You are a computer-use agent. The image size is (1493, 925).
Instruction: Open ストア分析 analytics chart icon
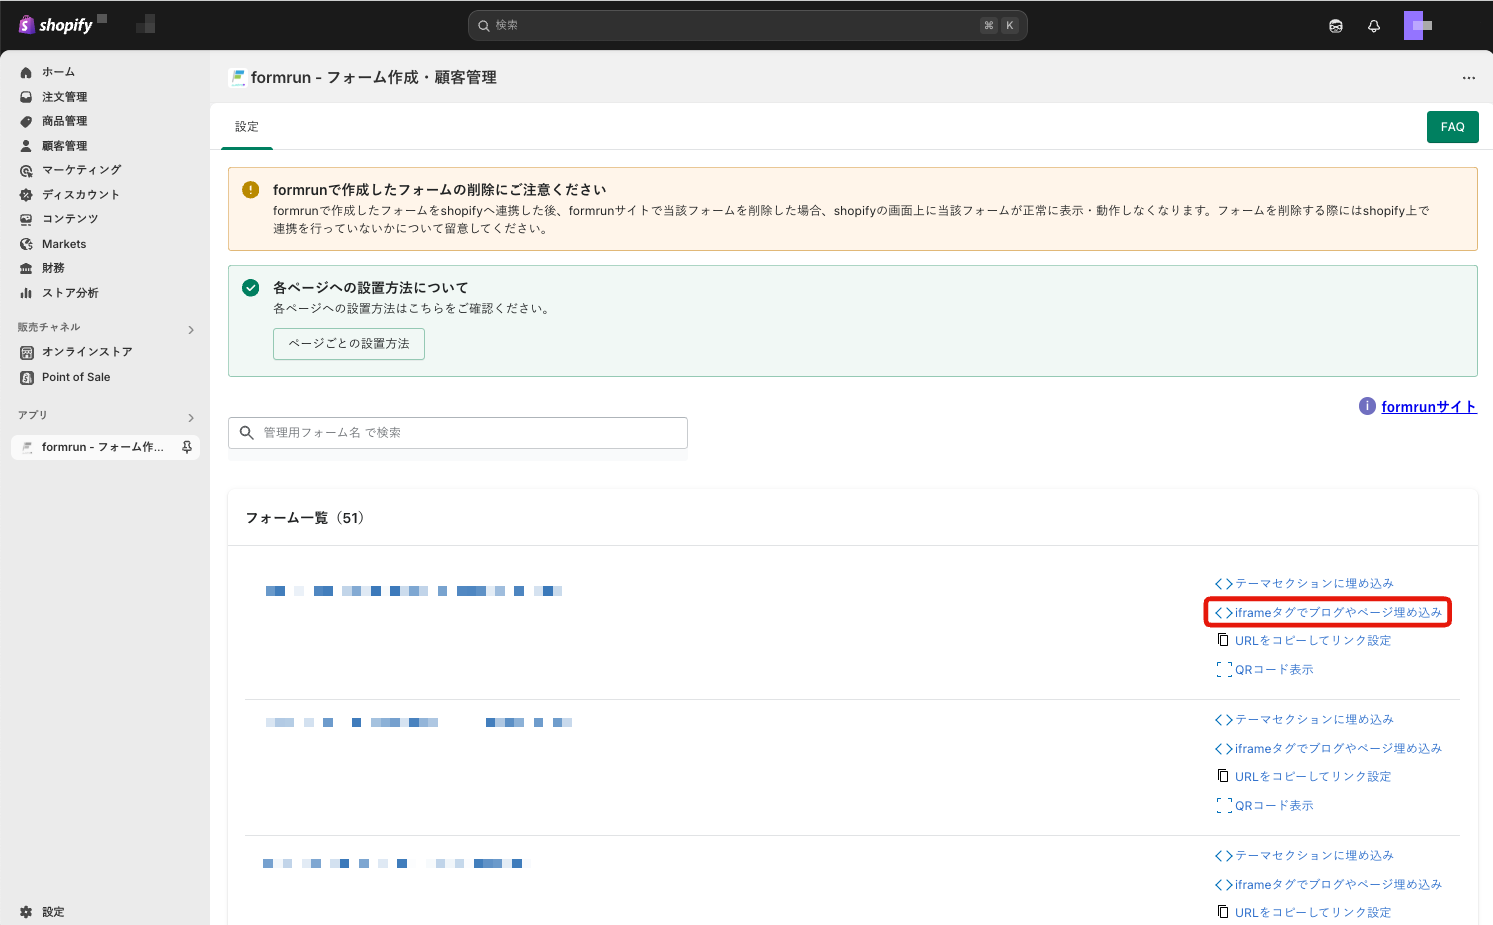pyautogui.click(x=26, y=293)
